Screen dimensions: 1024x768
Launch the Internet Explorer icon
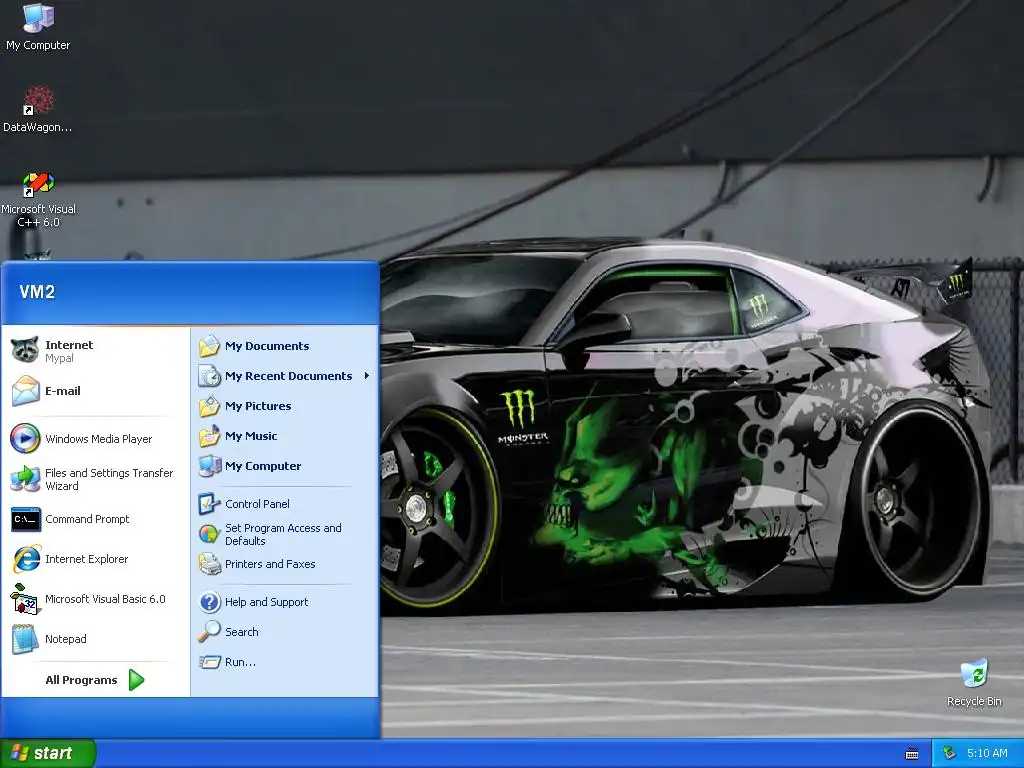coord(25,559)
